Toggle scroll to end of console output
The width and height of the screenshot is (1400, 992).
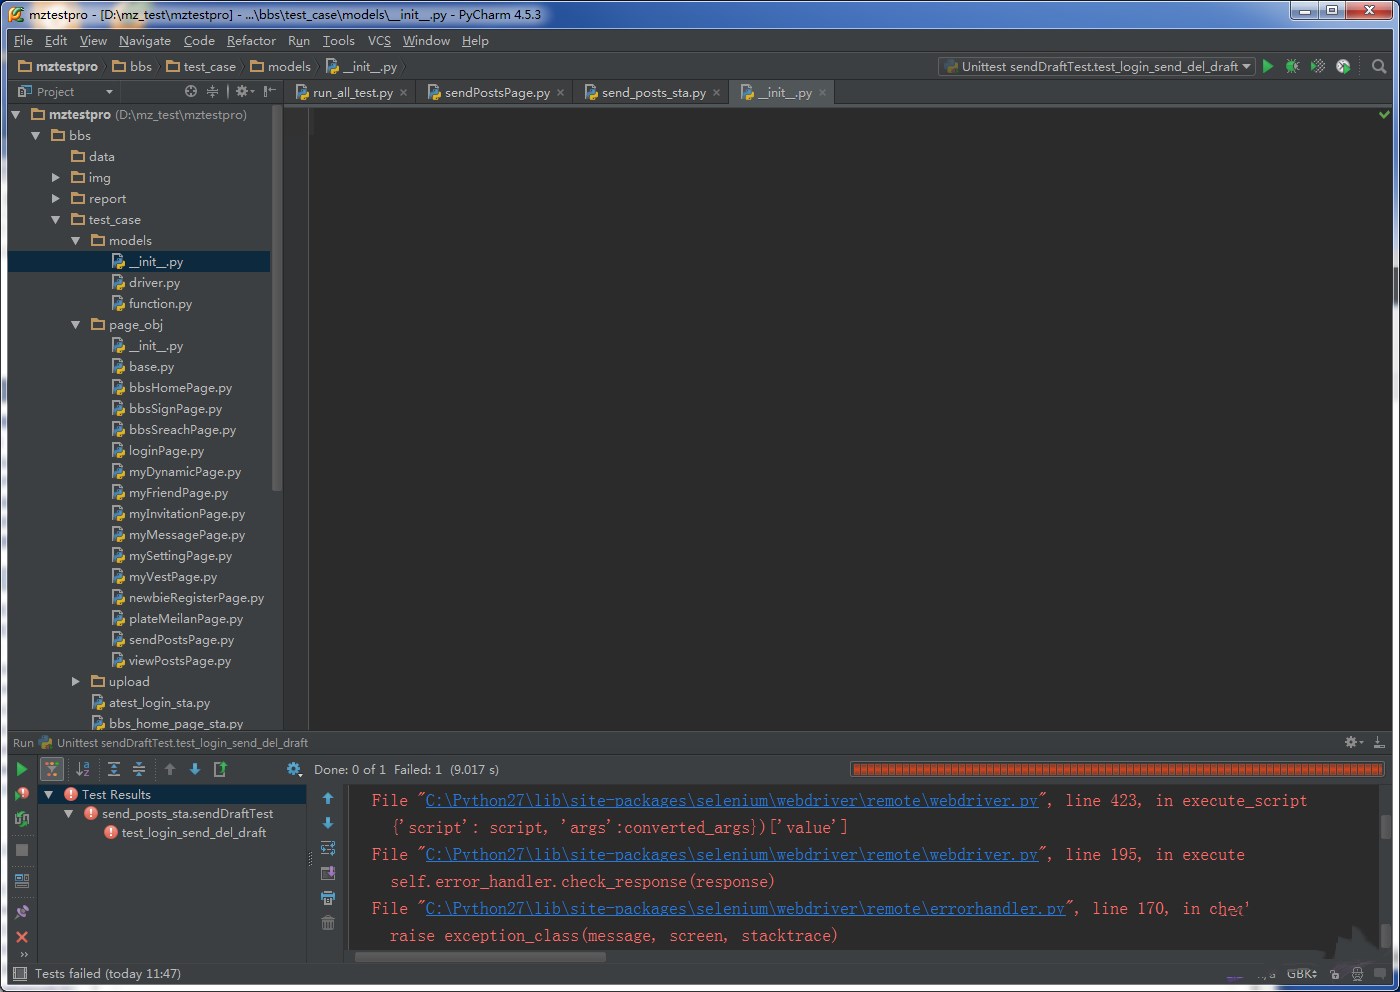tap(328, 873)
